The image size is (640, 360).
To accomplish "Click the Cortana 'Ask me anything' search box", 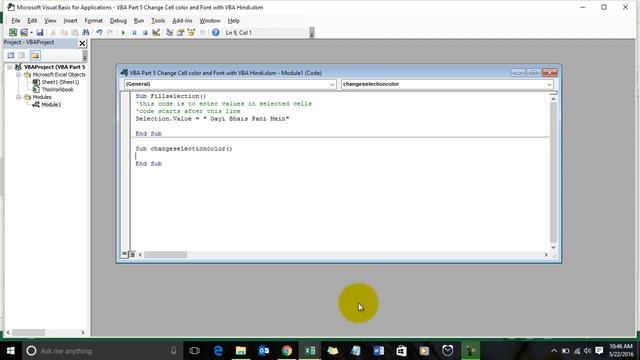I will [x=102, y=351].
